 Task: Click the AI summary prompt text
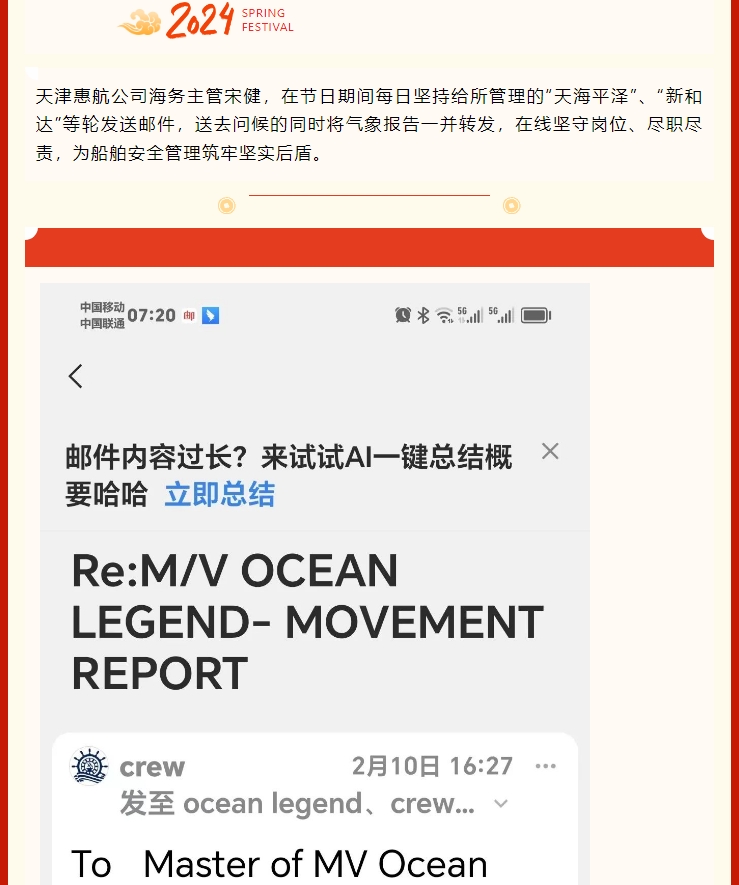[x=288, y=475]
